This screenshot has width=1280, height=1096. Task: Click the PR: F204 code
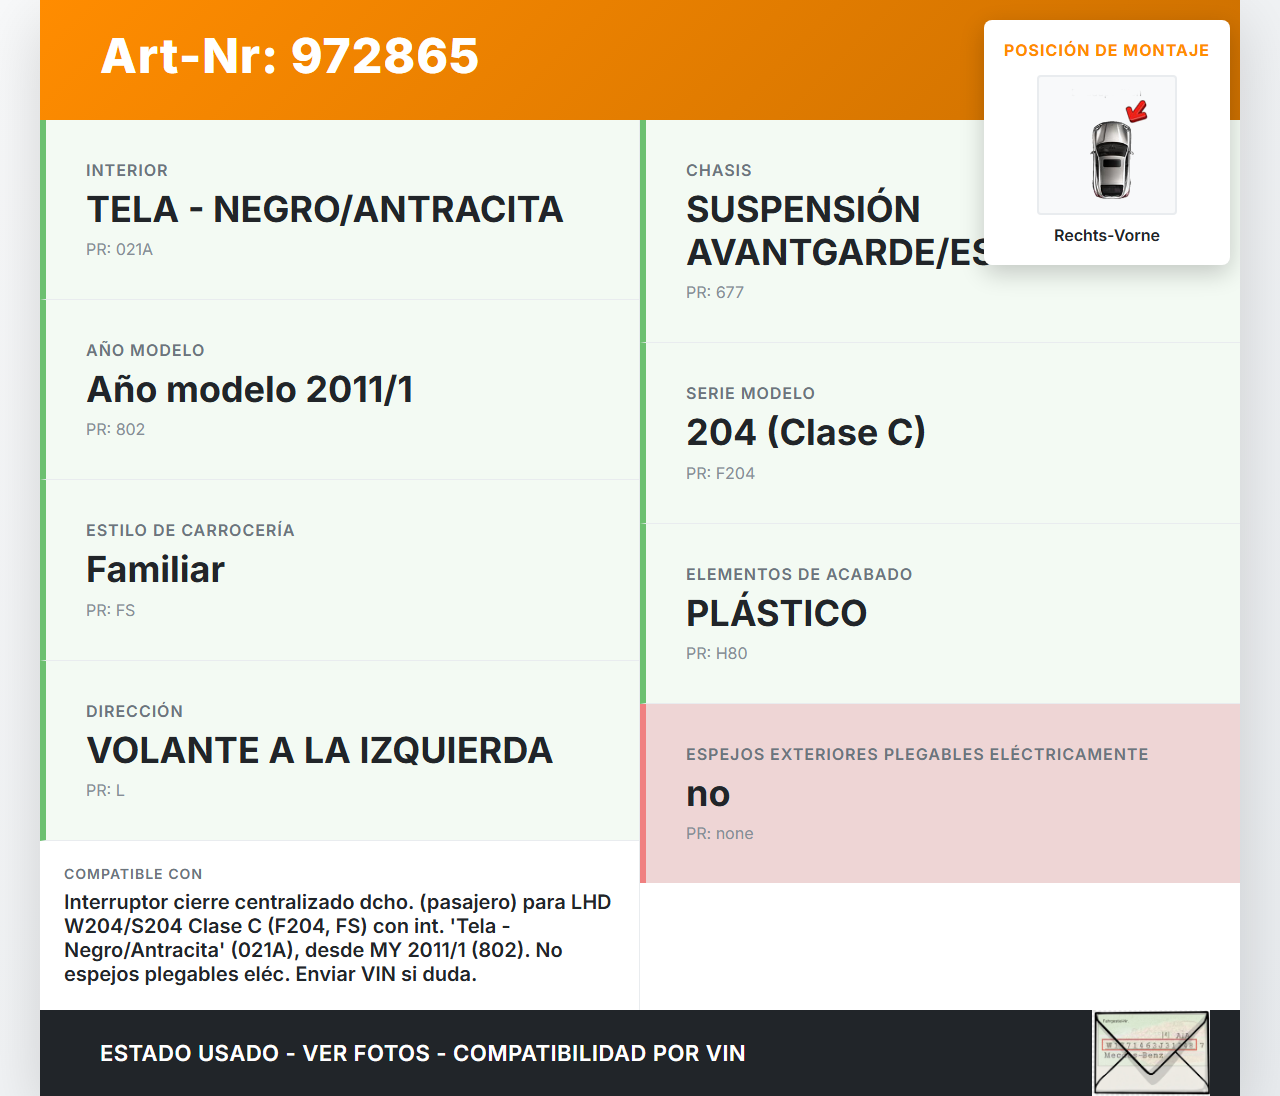point(720,474)
